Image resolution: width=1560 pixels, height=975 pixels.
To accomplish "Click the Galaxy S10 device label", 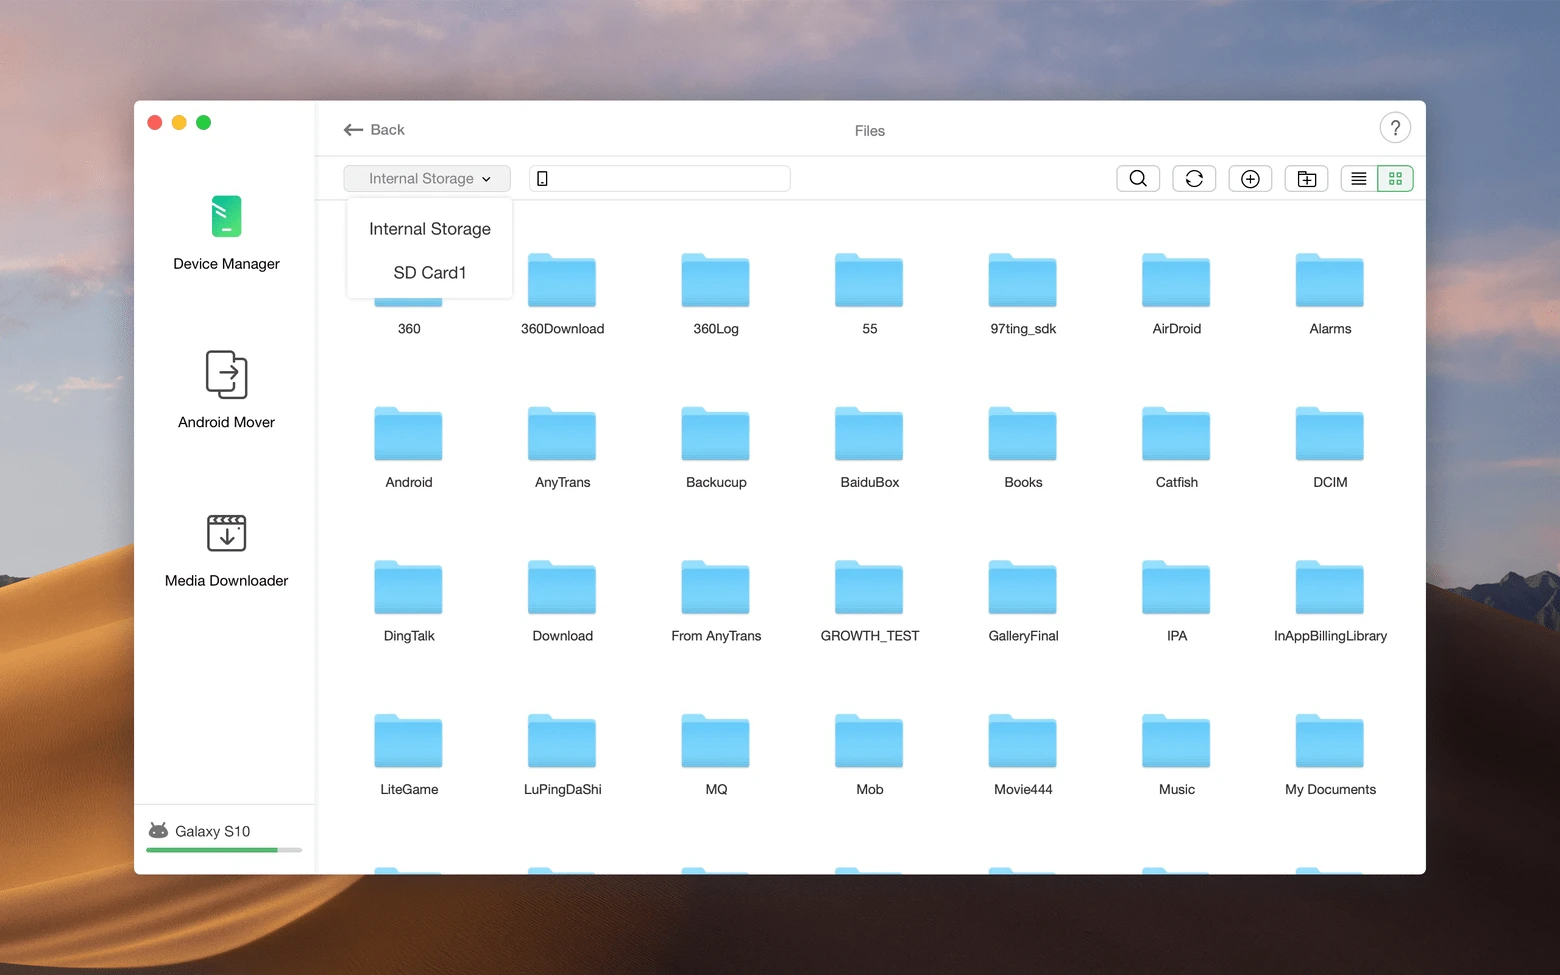I will [x=212, y=831].
